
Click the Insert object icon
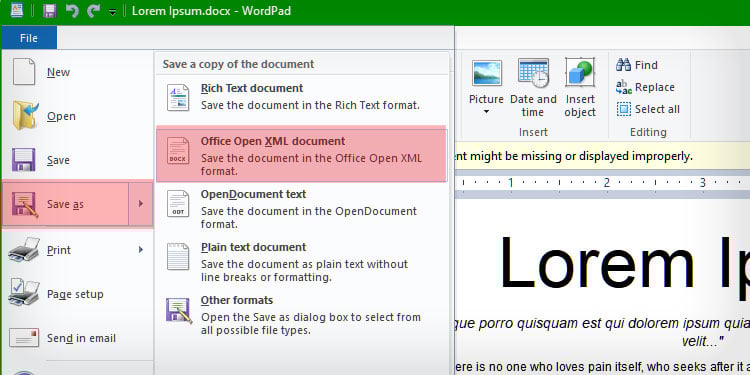coord(580,72)
